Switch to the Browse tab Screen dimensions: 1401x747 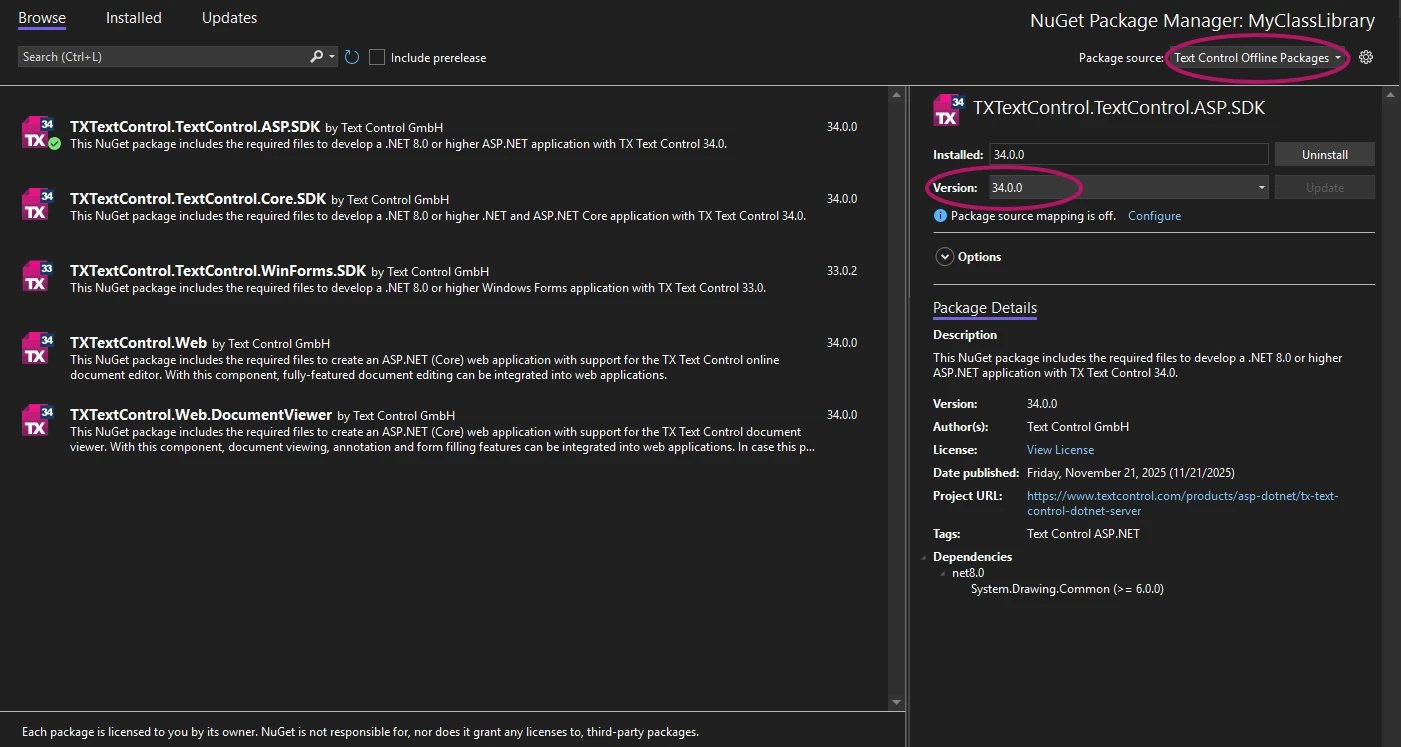point(42,18)
